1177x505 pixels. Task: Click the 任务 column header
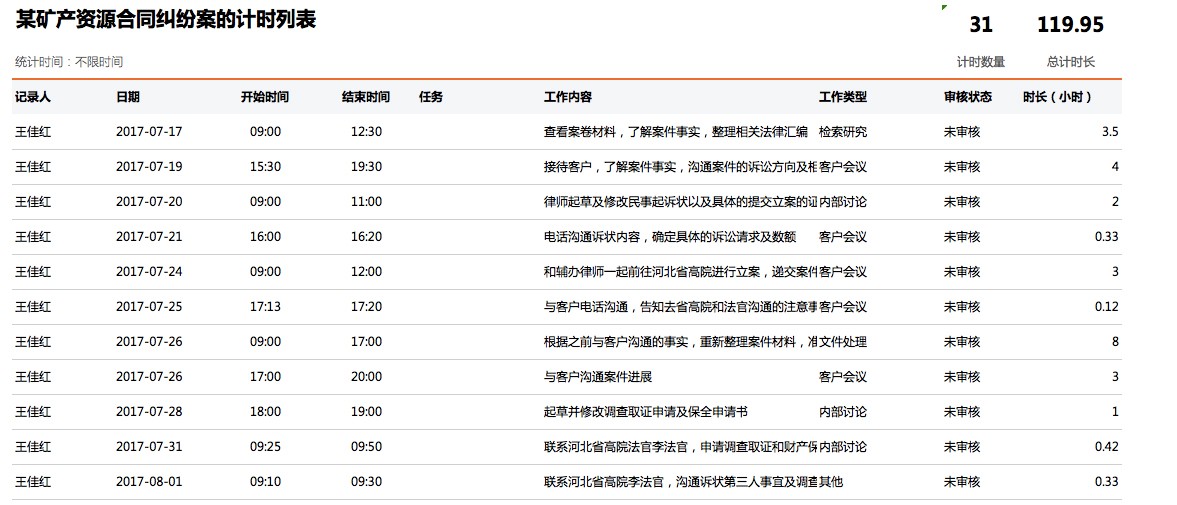[x=431, y=97]
